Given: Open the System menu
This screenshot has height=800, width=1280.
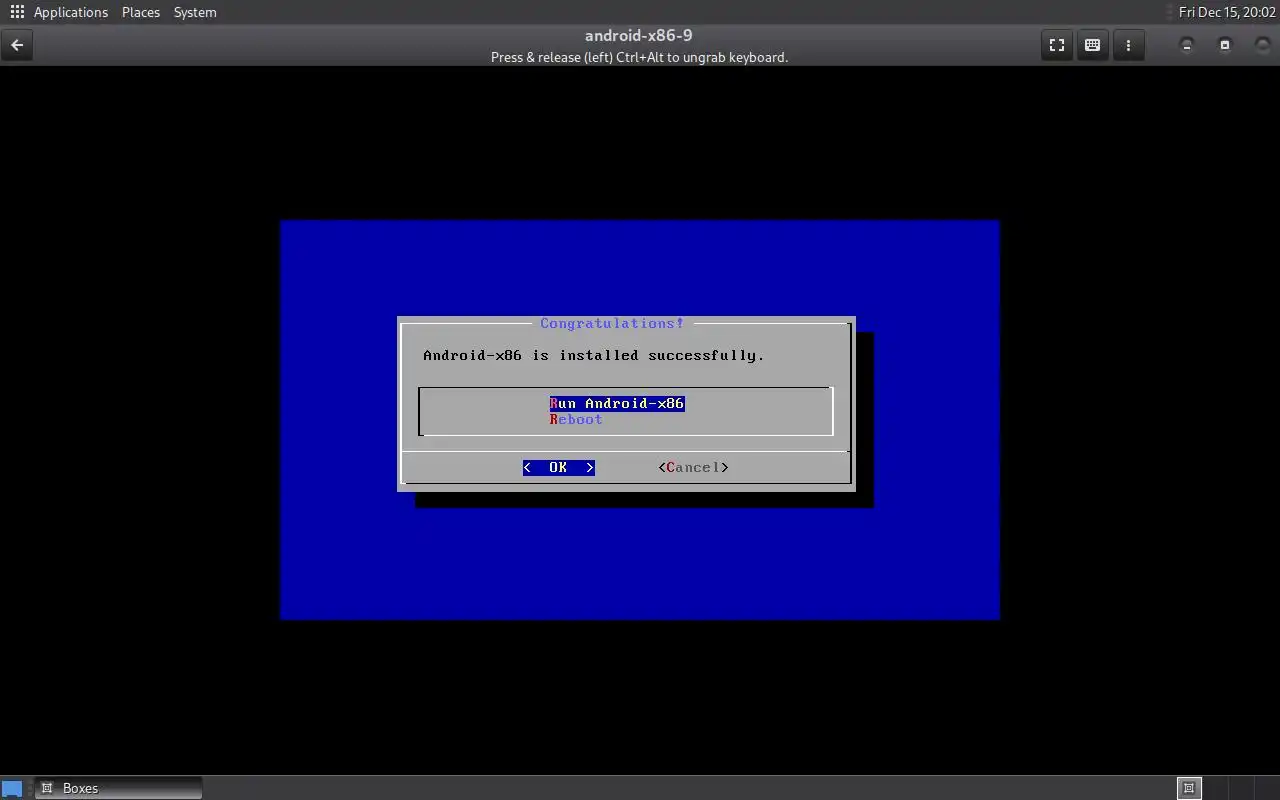Looking at the screenshot, I should pos(195,12).
